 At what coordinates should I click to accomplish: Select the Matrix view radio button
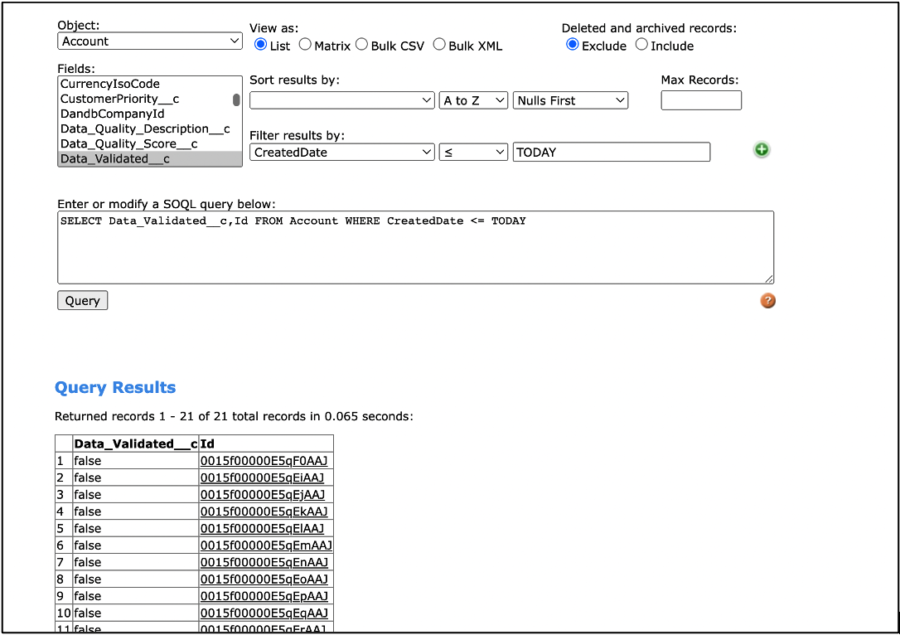(305, 45)
